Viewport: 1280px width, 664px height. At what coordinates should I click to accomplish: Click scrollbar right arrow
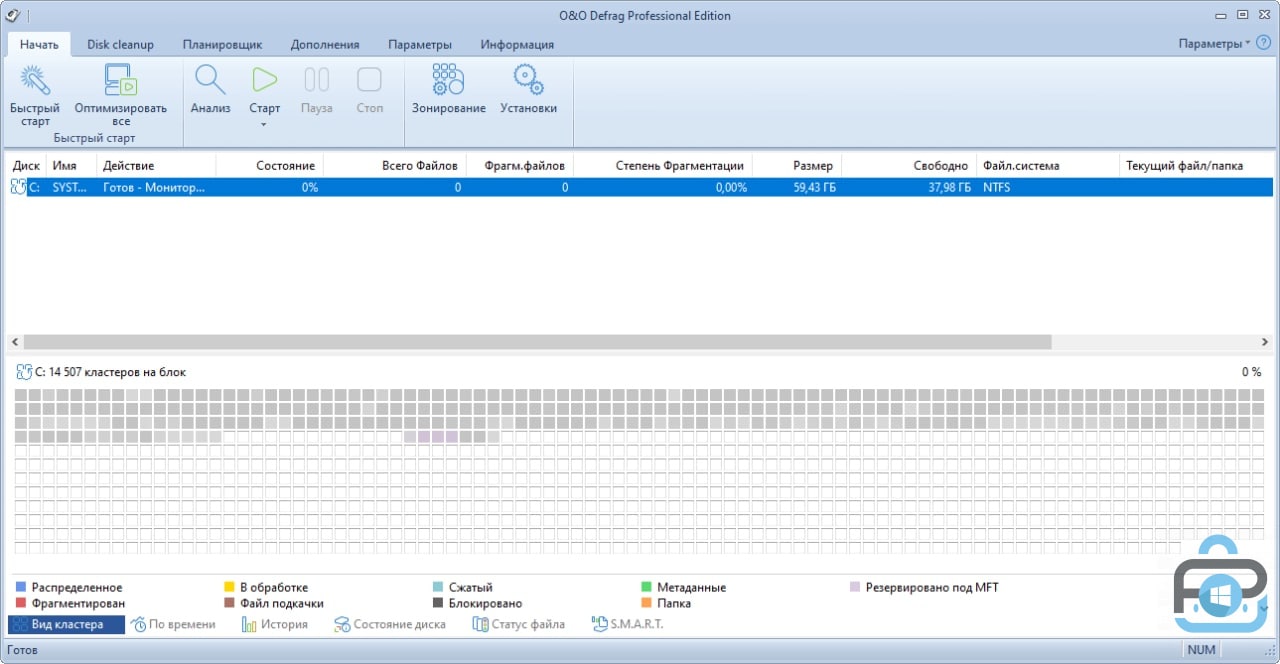click(x=1265, y=342)
